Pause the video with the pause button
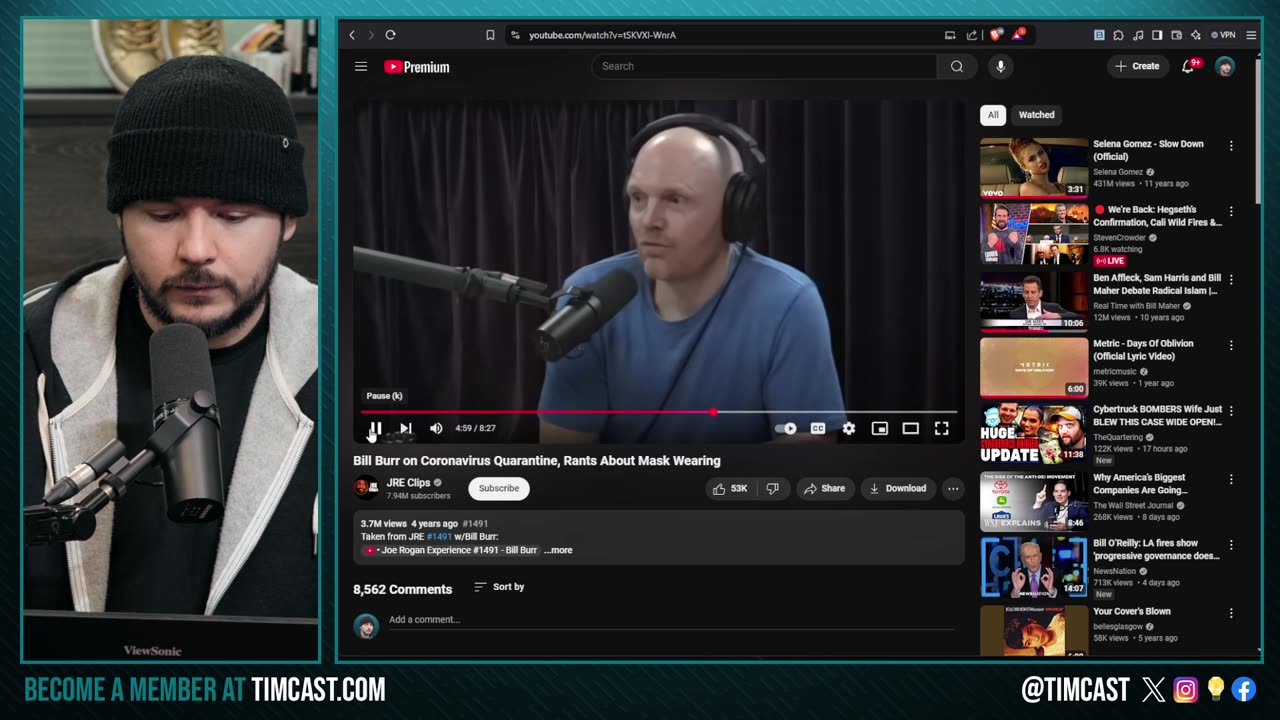1280x720 pixels. (375, 428)
